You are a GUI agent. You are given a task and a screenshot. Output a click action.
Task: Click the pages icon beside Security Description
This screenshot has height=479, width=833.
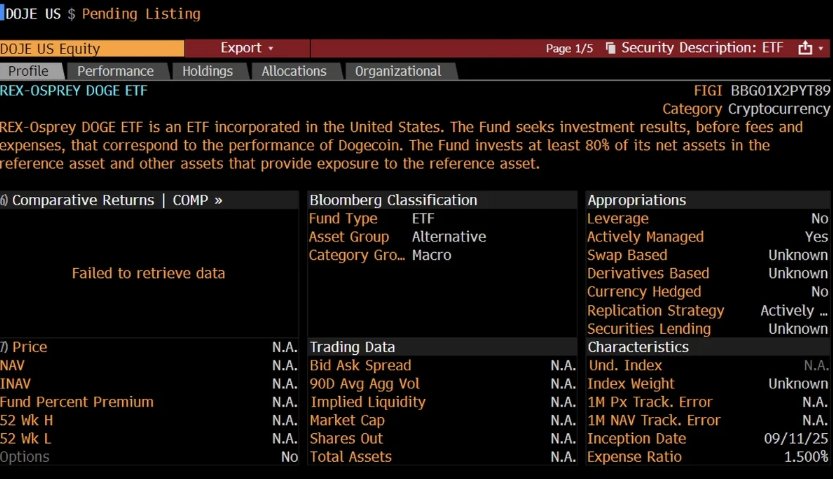609,48
